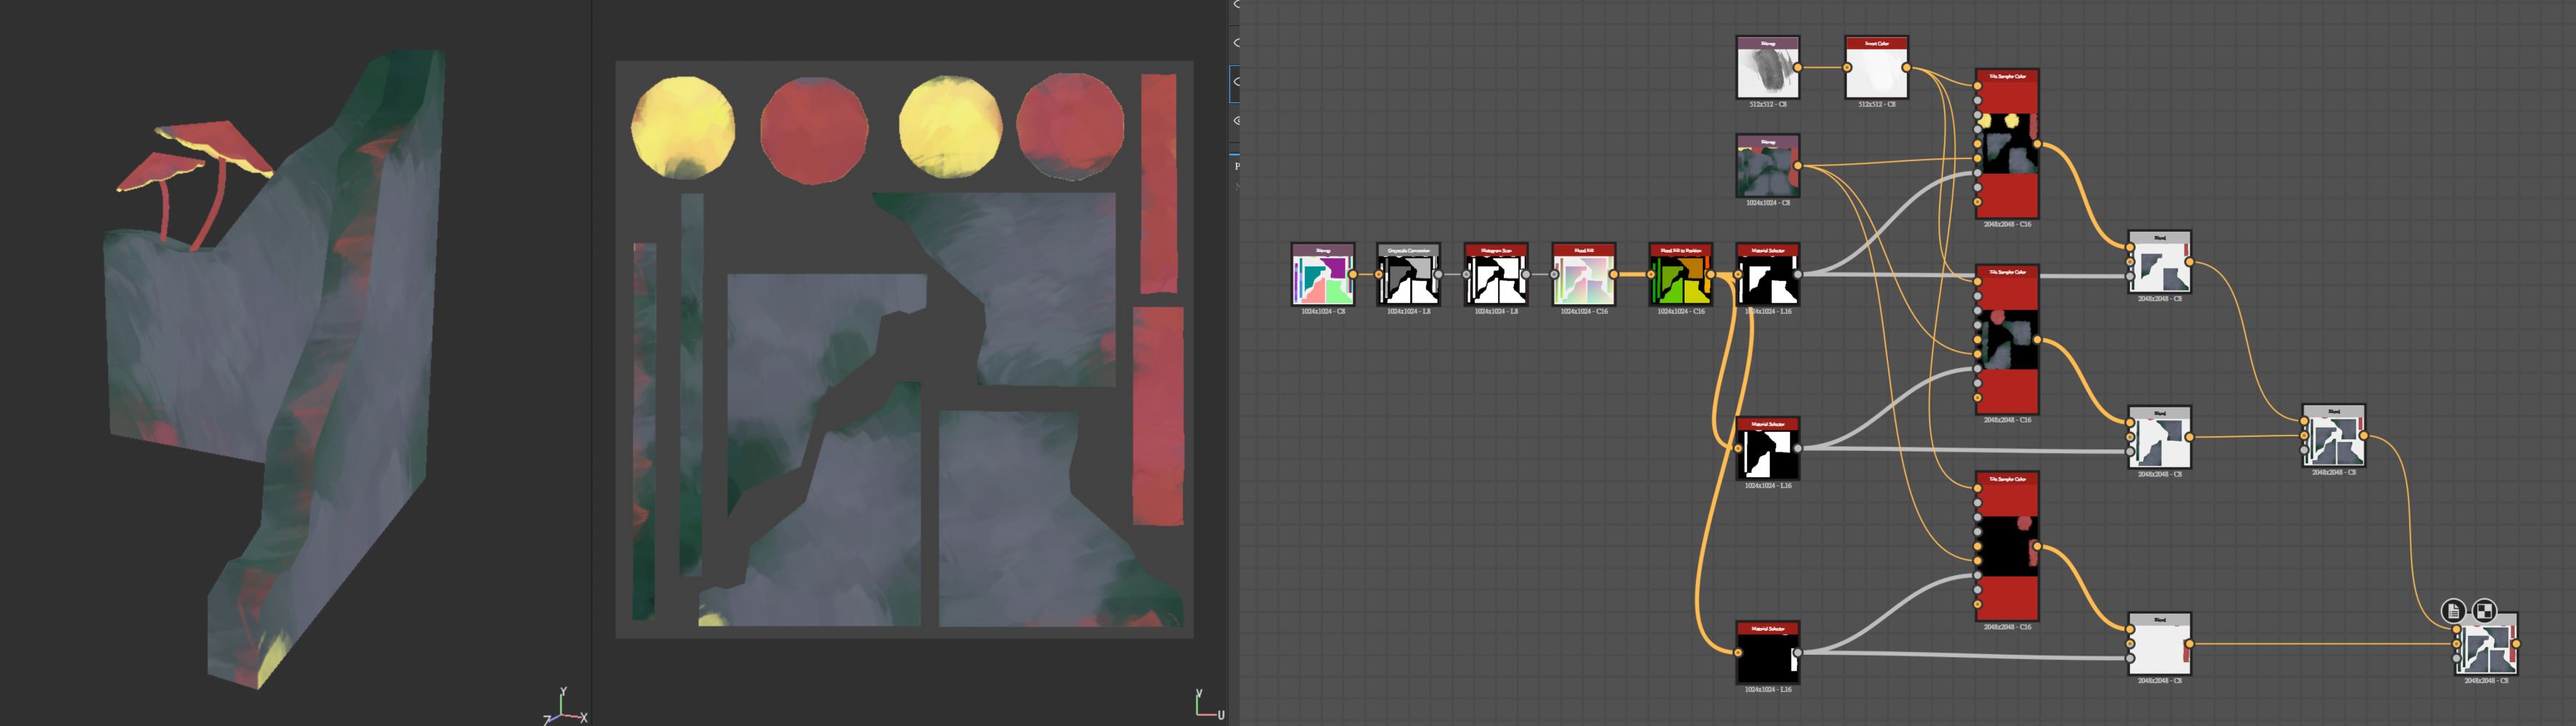Select the Flood Fill to Position node
Screen dimensions: 2576x726
tap(1681, 274)
